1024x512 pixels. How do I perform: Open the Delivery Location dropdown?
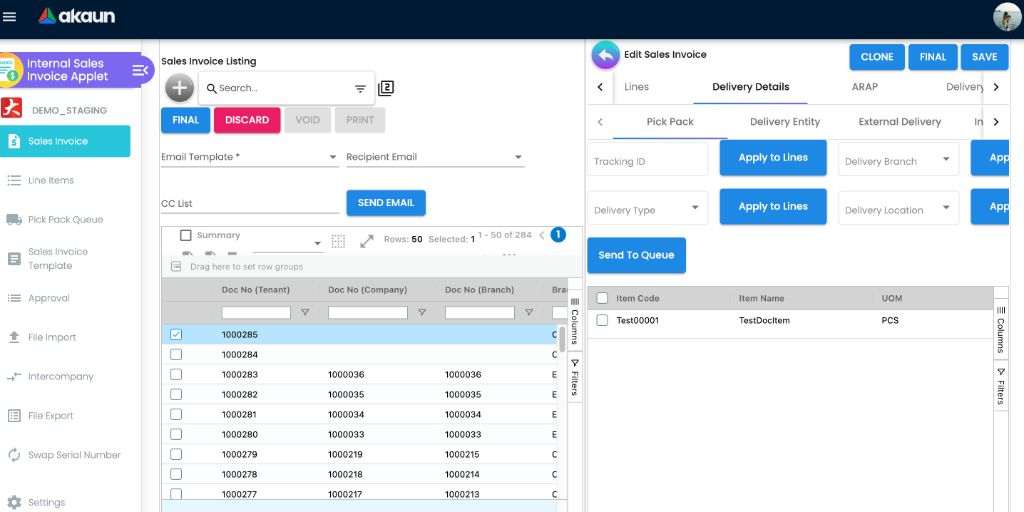point(899,208)
